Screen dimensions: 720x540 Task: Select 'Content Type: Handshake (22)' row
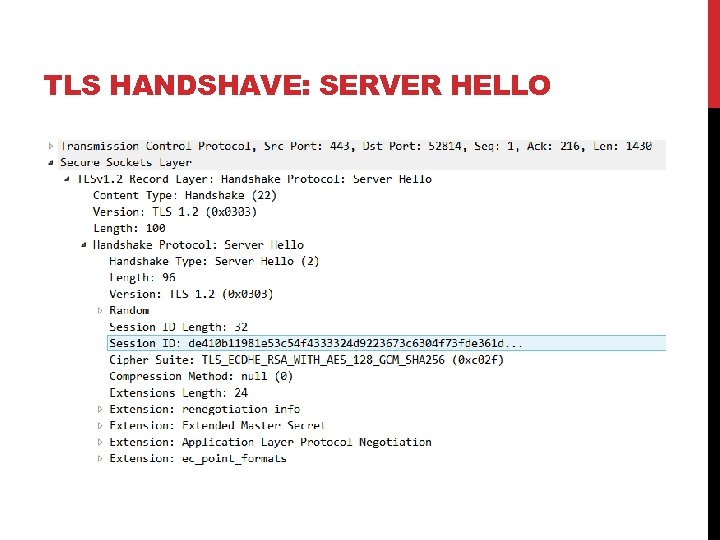click(185, 196)
